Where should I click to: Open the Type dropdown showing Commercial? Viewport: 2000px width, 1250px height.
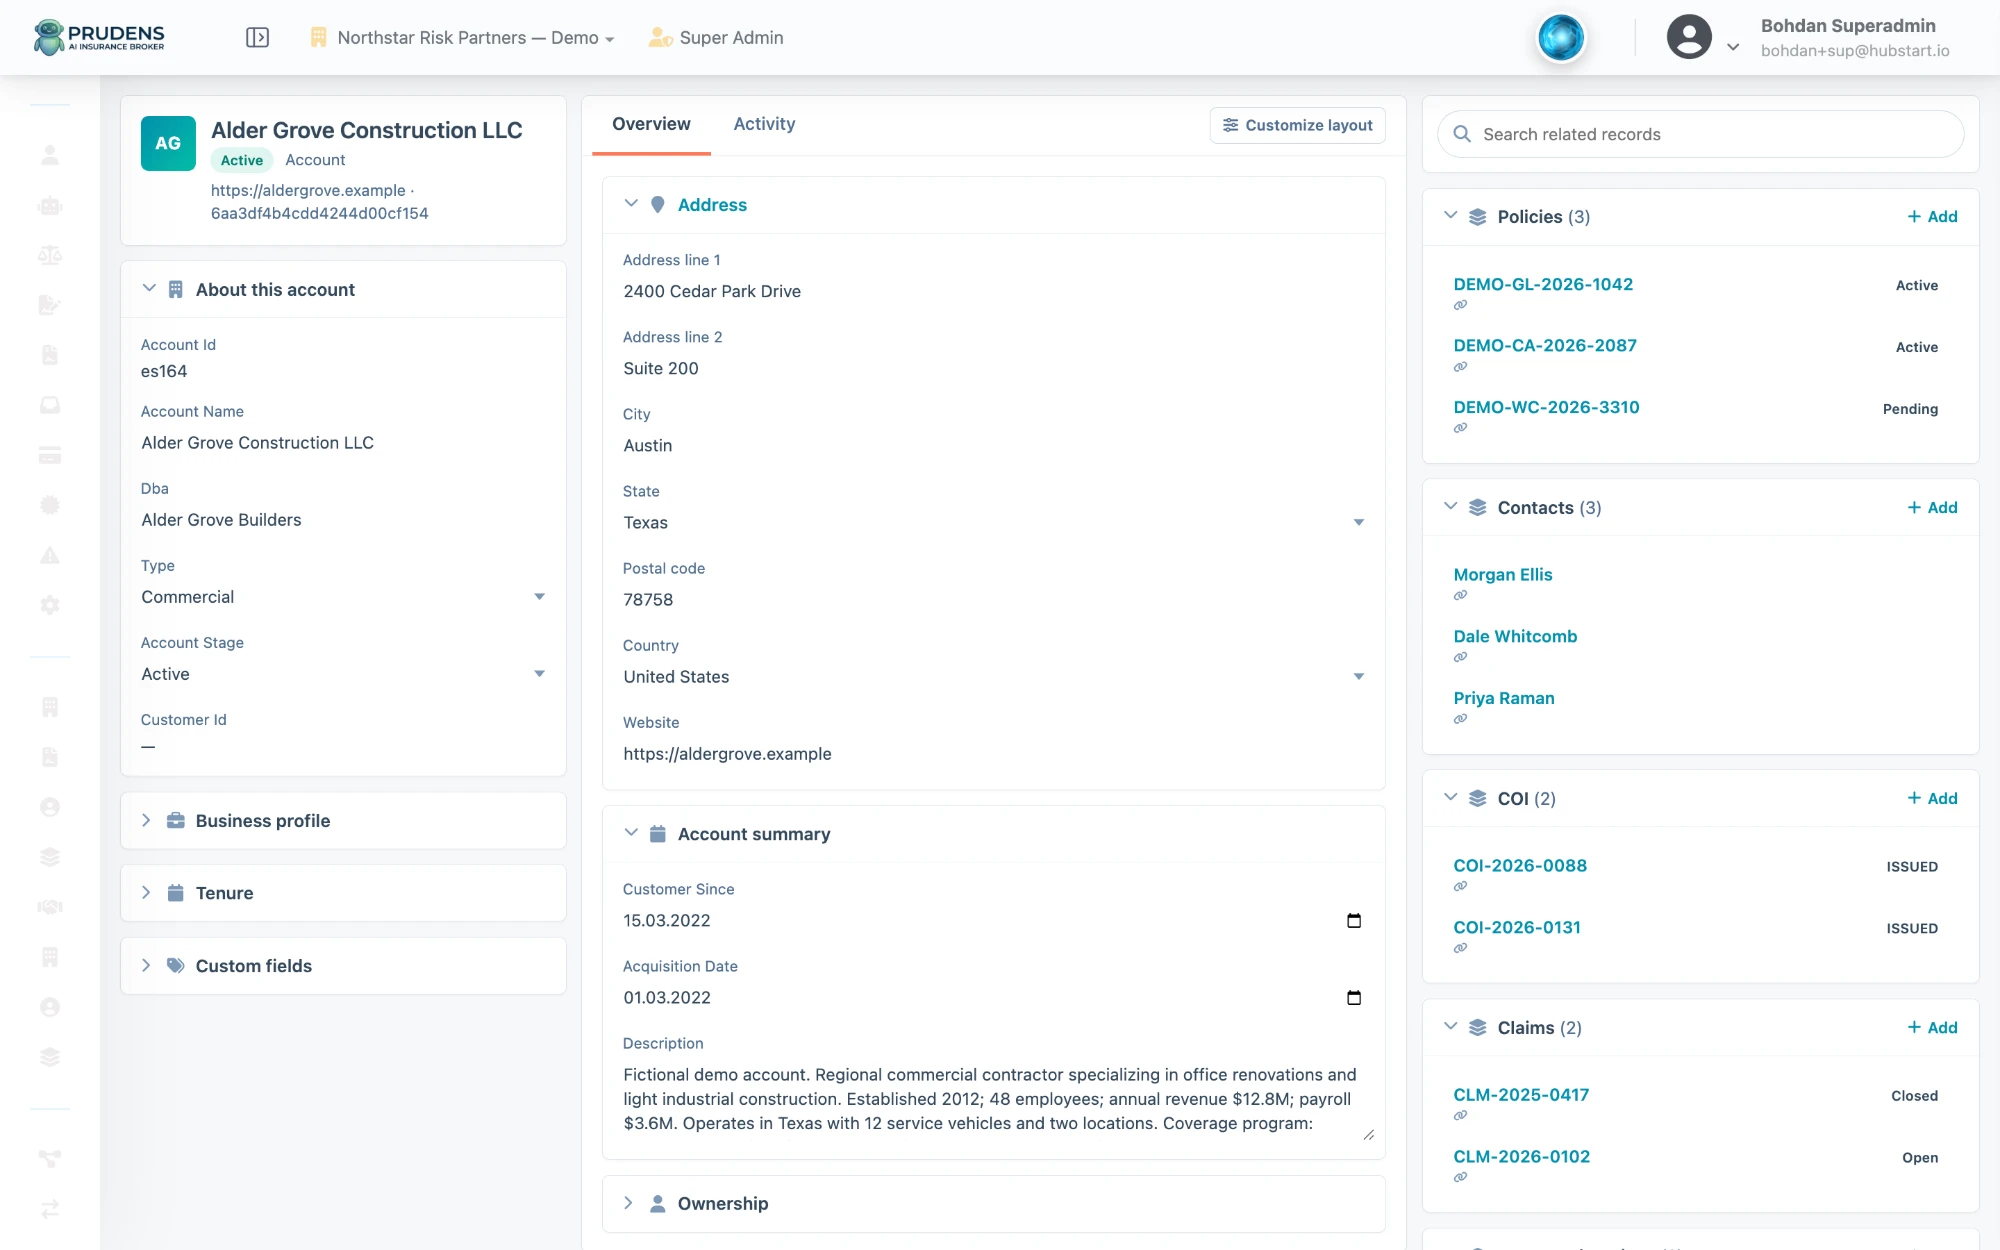343,597
